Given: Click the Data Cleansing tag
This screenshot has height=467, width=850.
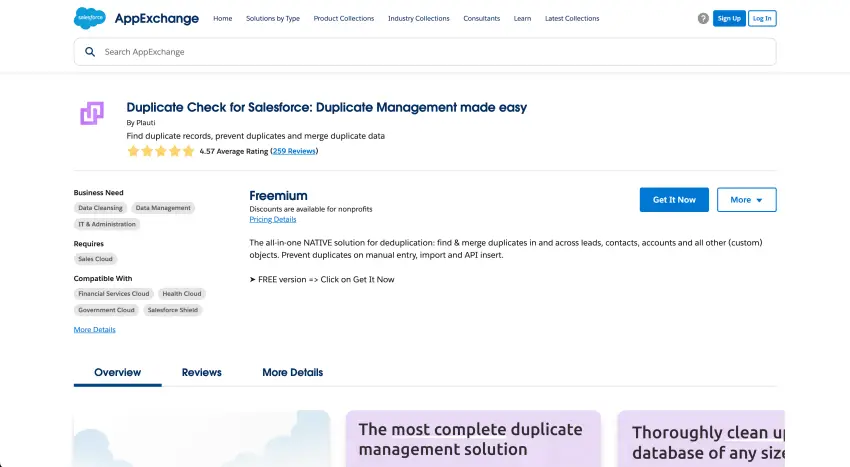Looking at the screenshot, I should (x=100, y=208).
